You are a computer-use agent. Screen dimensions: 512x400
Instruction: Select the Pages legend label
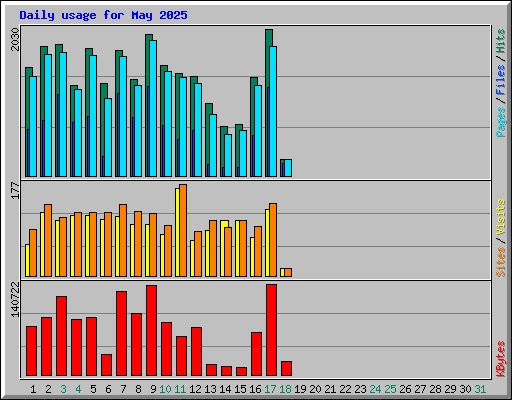501,122
